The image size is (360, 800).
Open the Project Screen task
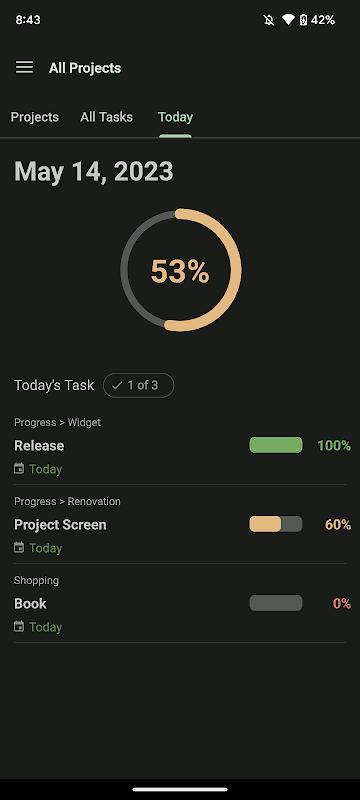pos(180,524)
